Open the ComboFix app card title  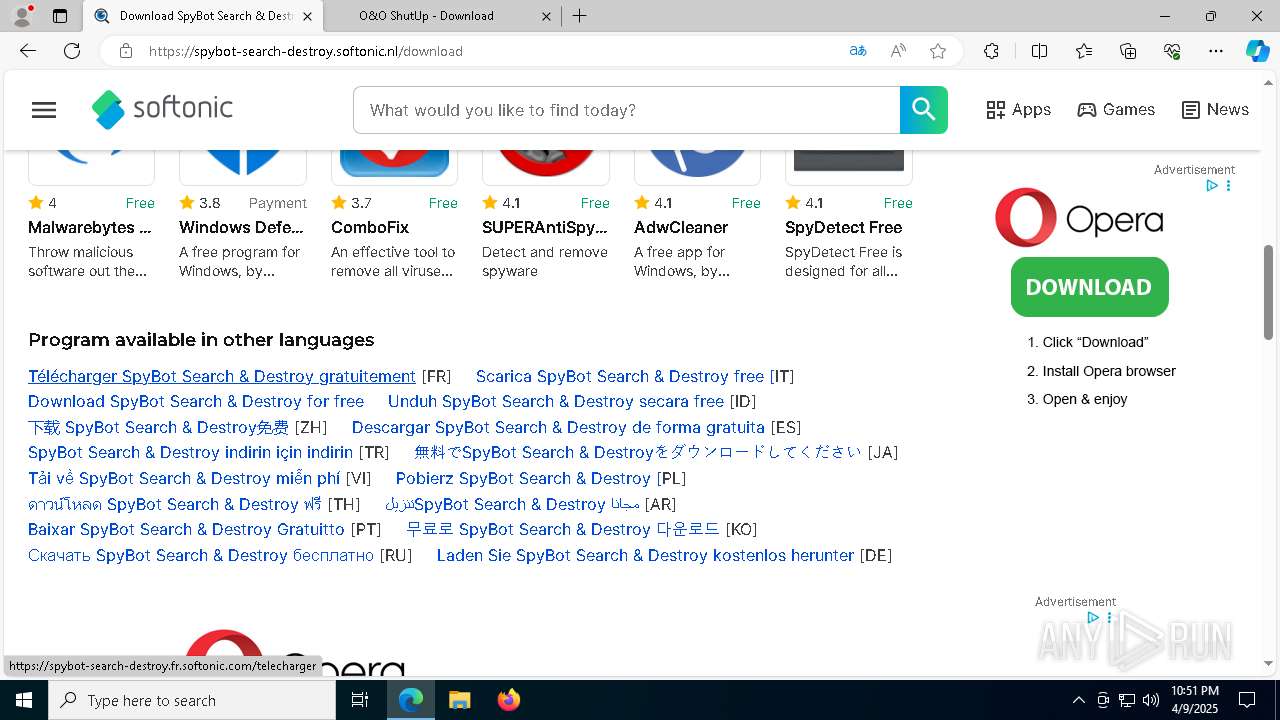click(x=370, y=227)
